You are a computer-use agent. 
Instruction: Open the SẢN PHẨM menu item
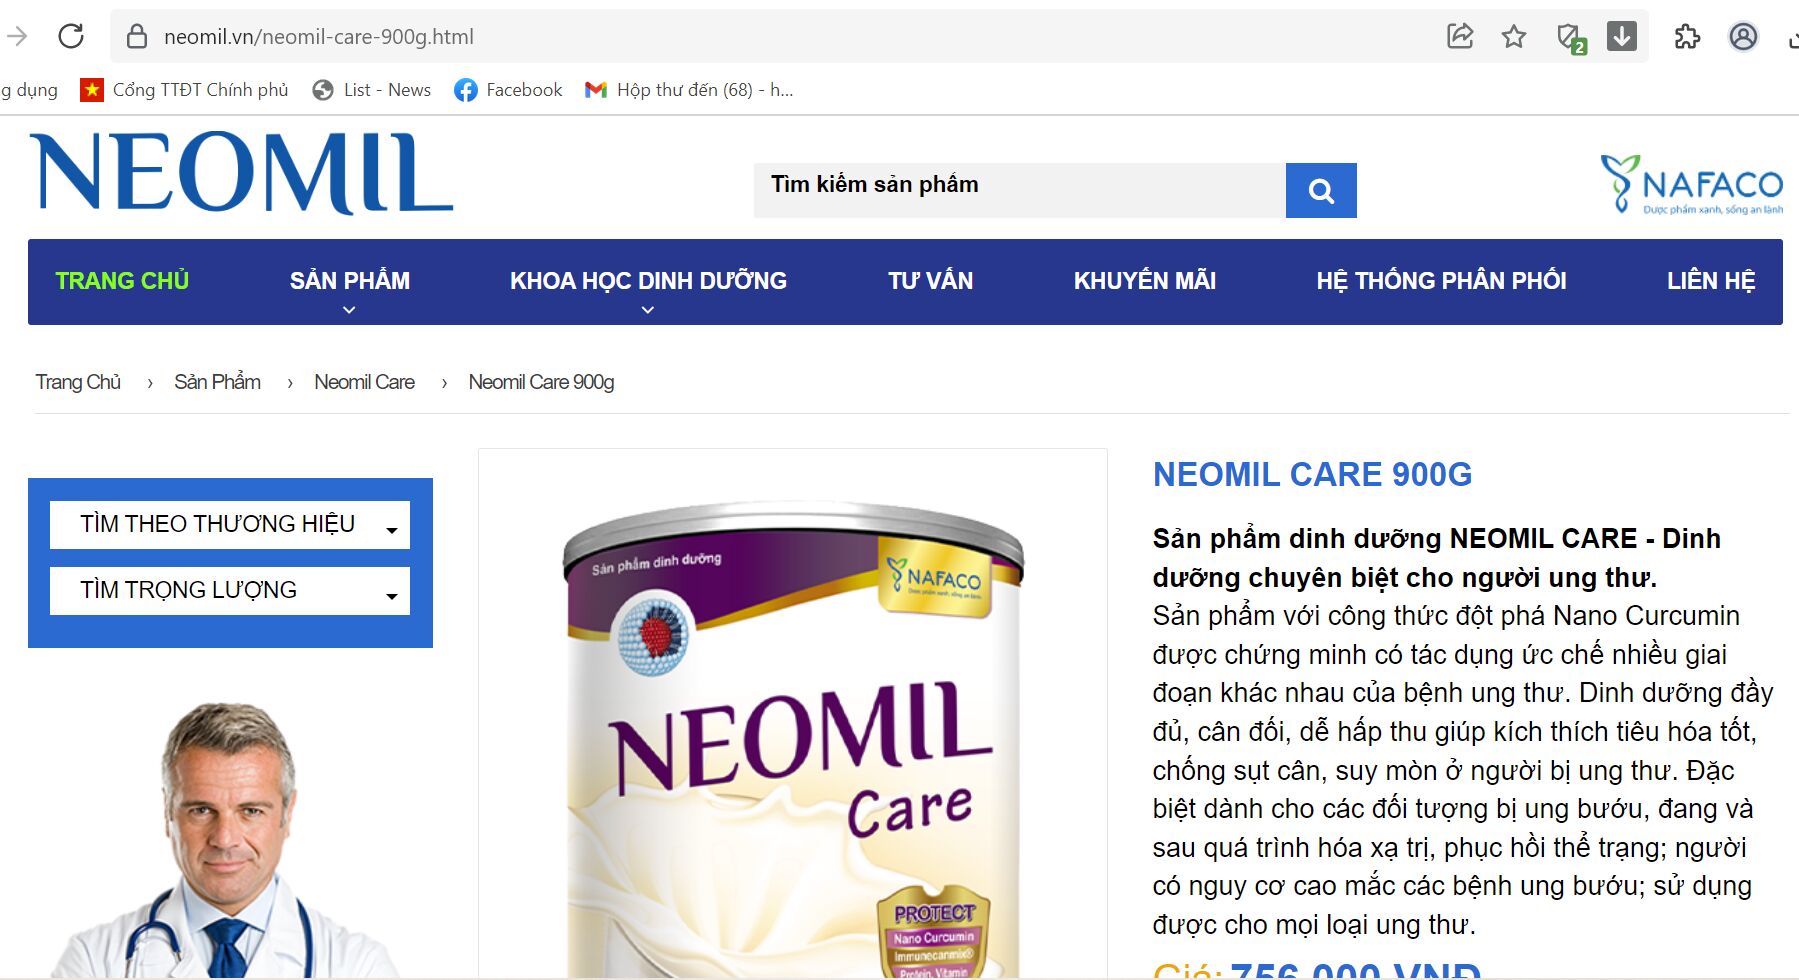click(350, 281)
